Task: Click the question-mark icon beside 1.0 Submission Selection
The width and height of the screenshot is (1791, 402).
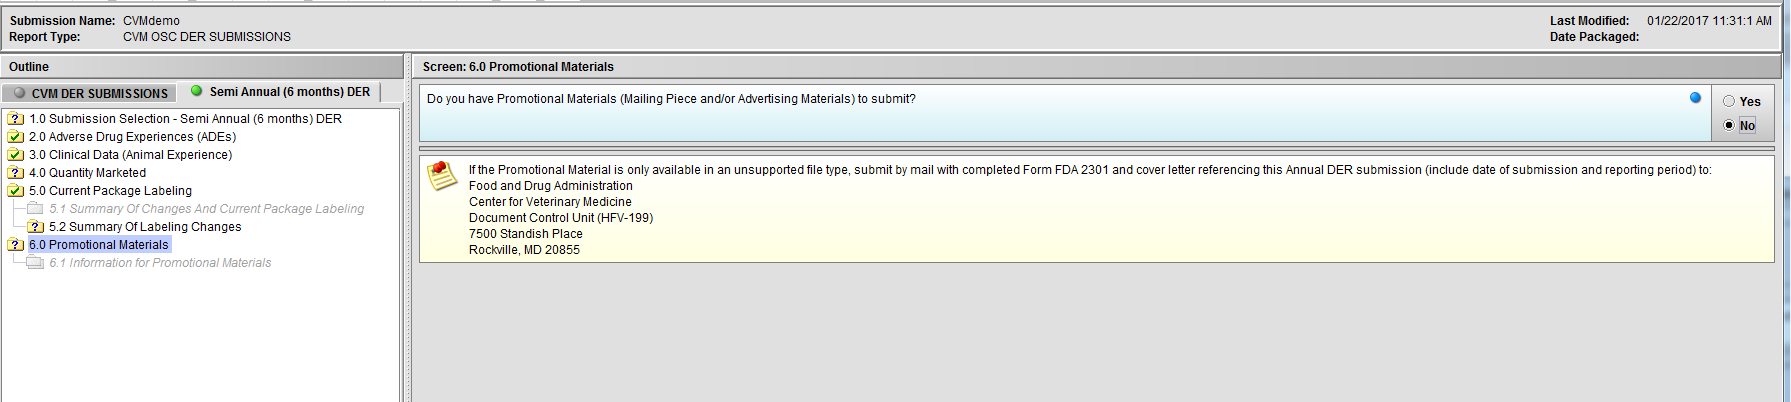Action: [16, 119]
